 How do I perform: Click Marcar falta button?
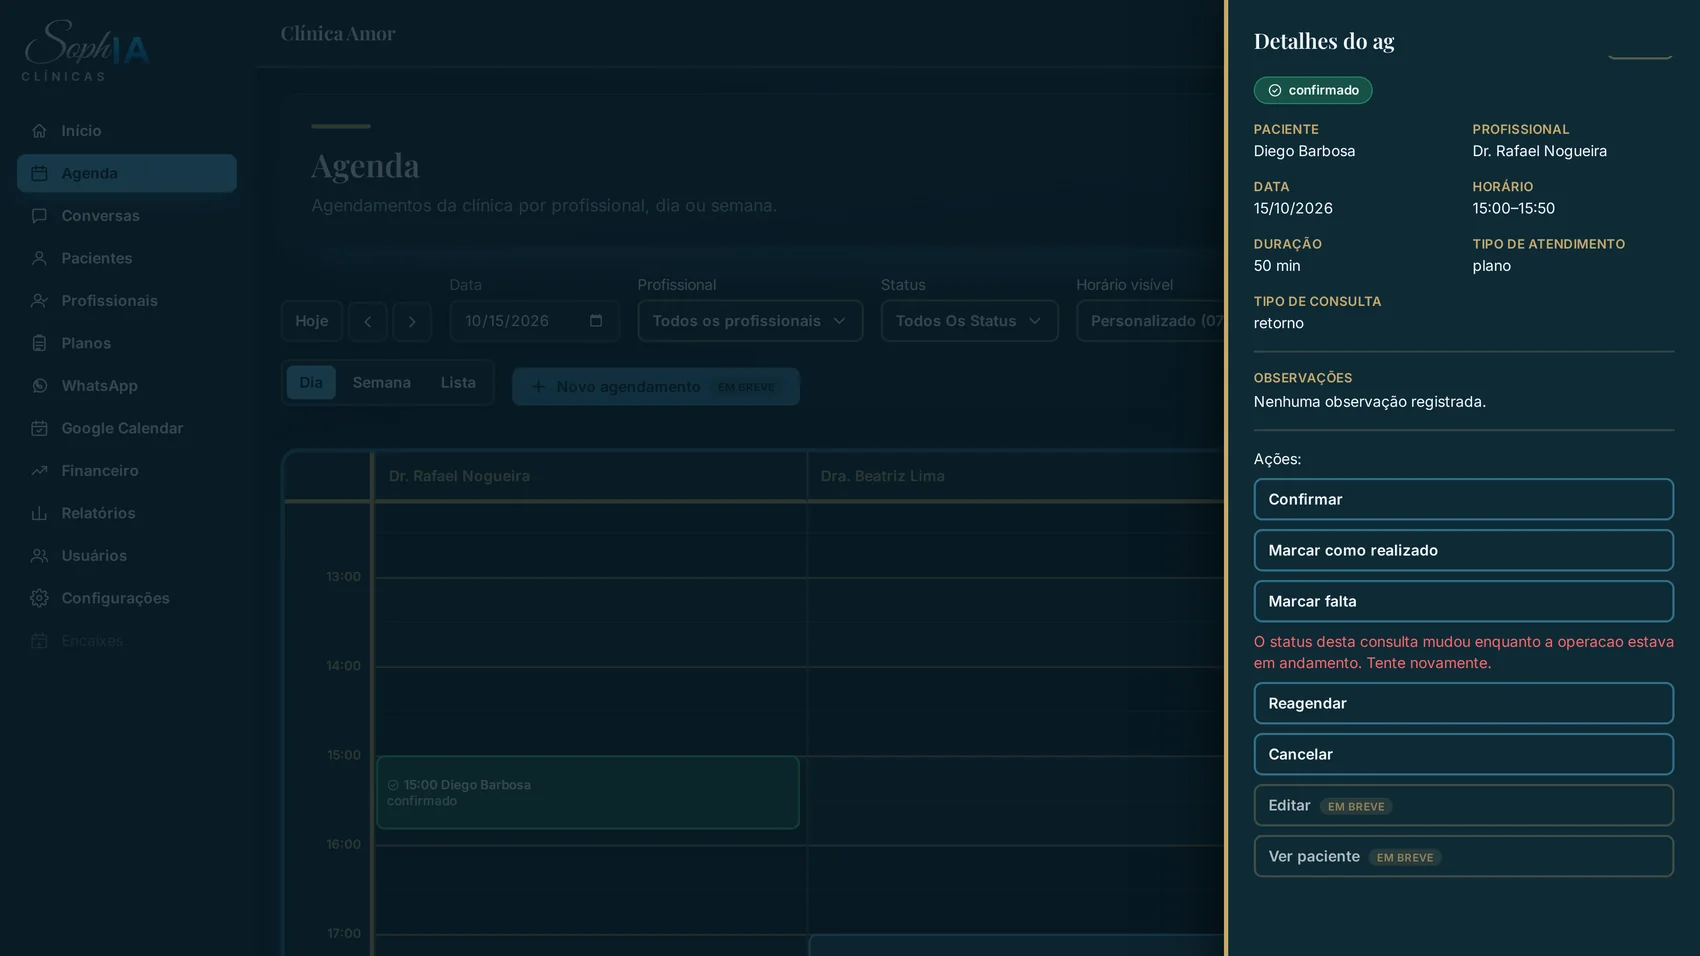[1463, 601]
